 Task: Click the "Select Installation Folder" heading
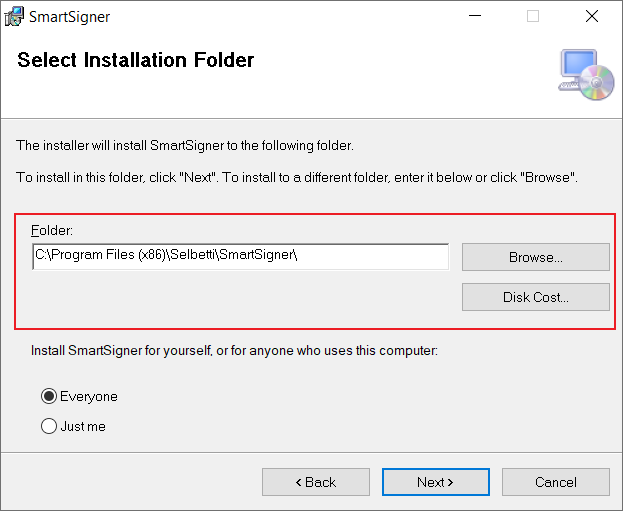pyautogui.click(x=135, y=60)
